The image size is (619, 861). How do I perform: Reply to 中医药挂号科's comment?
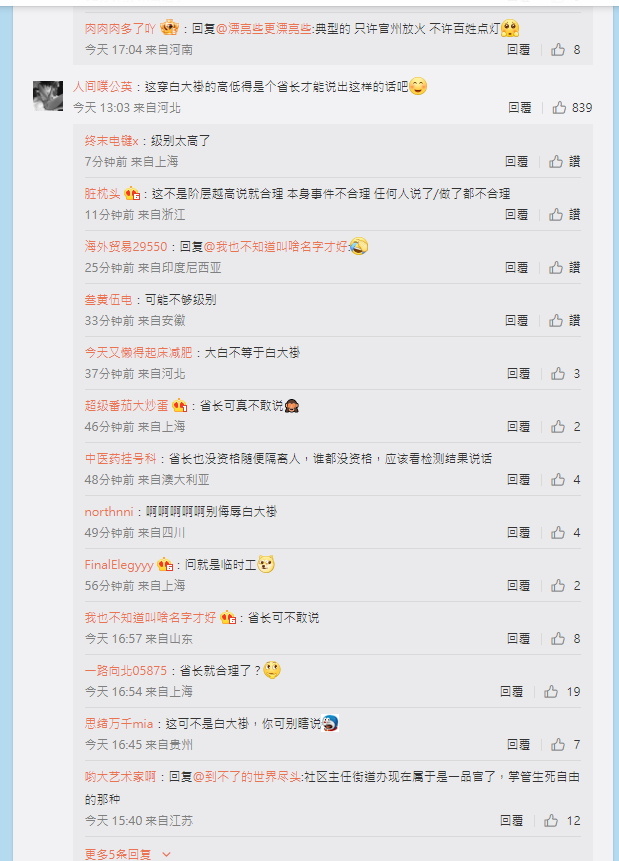click(x=518, y=480)
